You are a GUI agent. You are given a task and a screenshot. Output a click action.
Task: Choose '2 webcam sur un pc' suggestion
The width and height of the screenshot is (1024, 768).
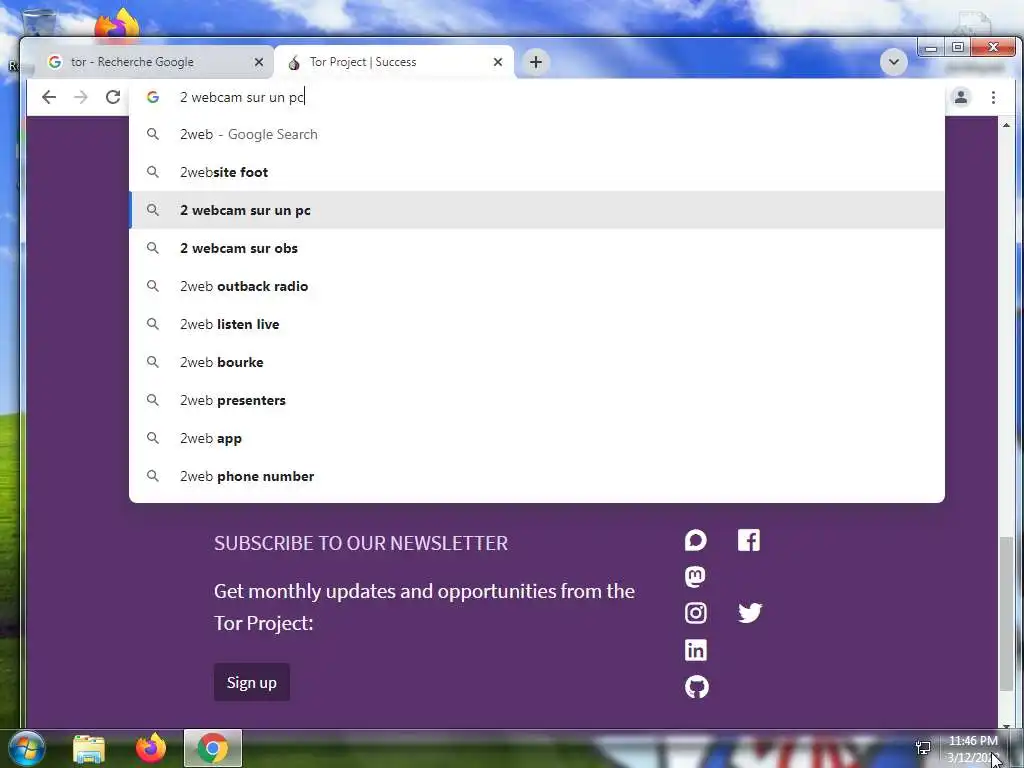[x=537, y=210]
